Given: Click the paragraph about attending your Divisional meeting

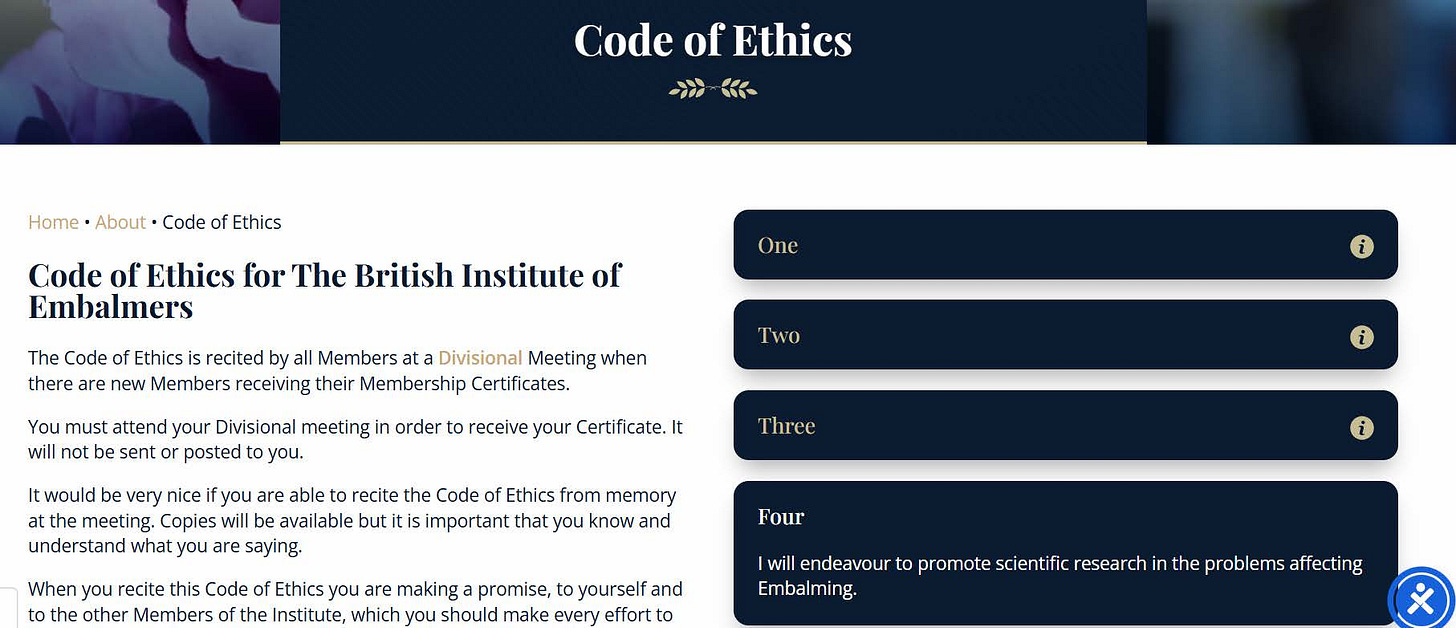Looking at the screenshot, I should pos(355,439).
